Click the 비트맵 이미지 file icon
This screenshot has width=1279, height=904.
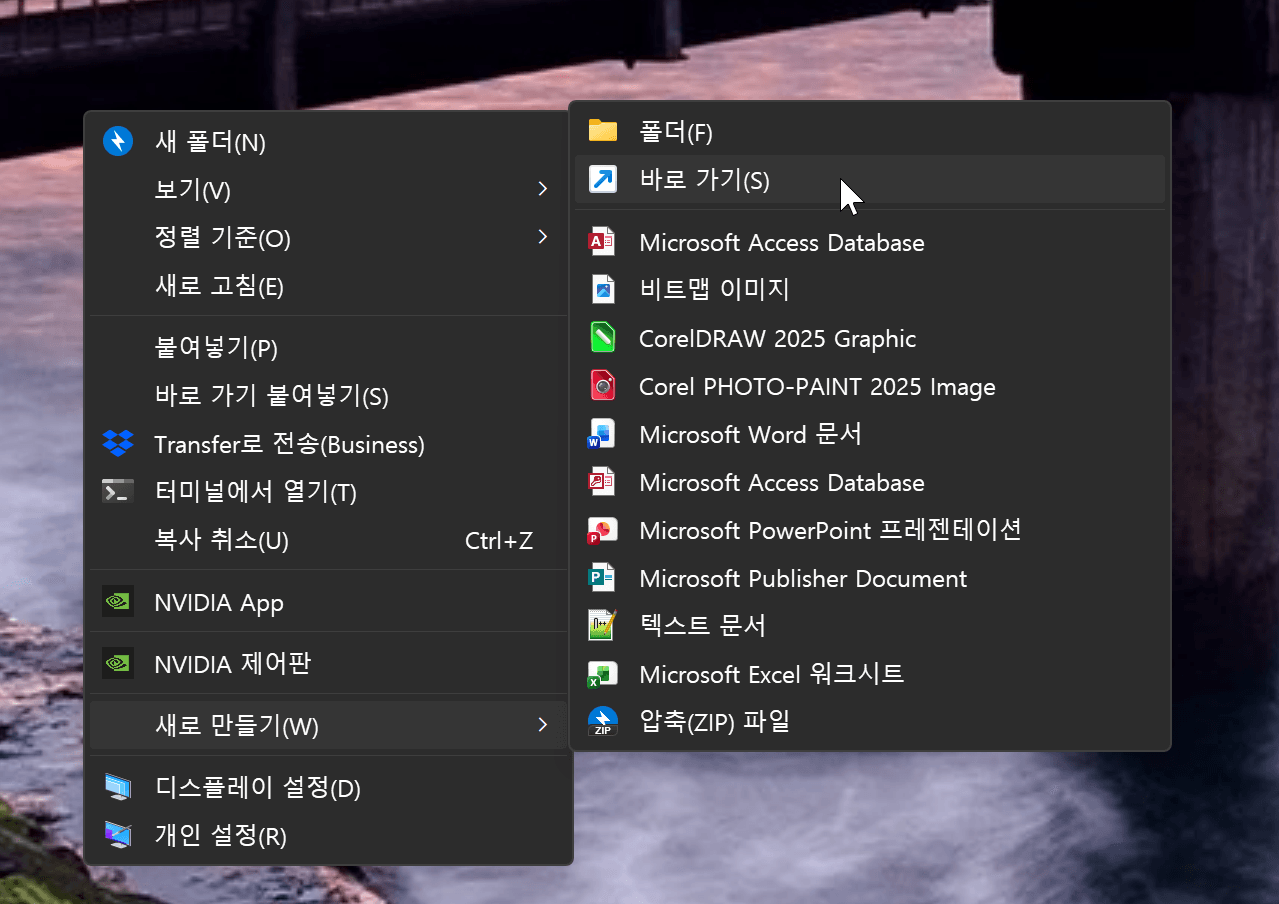(x=603, y=290)
